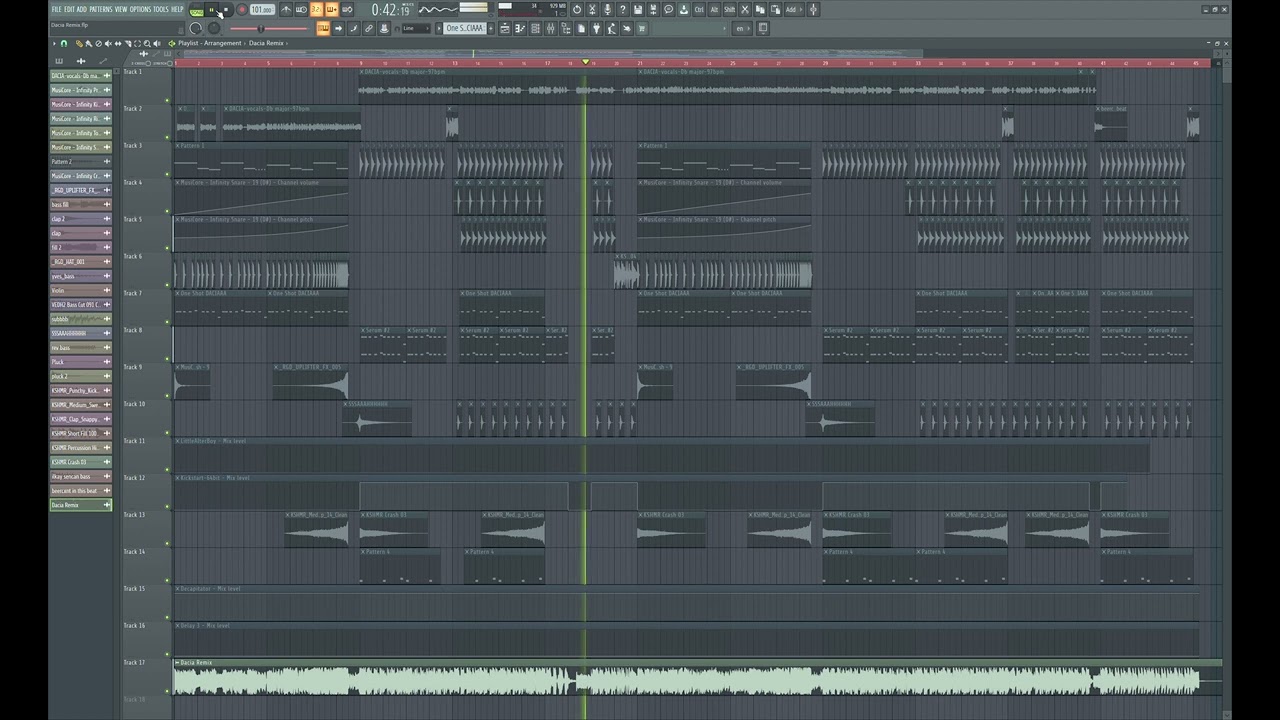Click the add pattern plus button
The width and height of the screenshot is (1280, 720).
(x=491, y=28)
